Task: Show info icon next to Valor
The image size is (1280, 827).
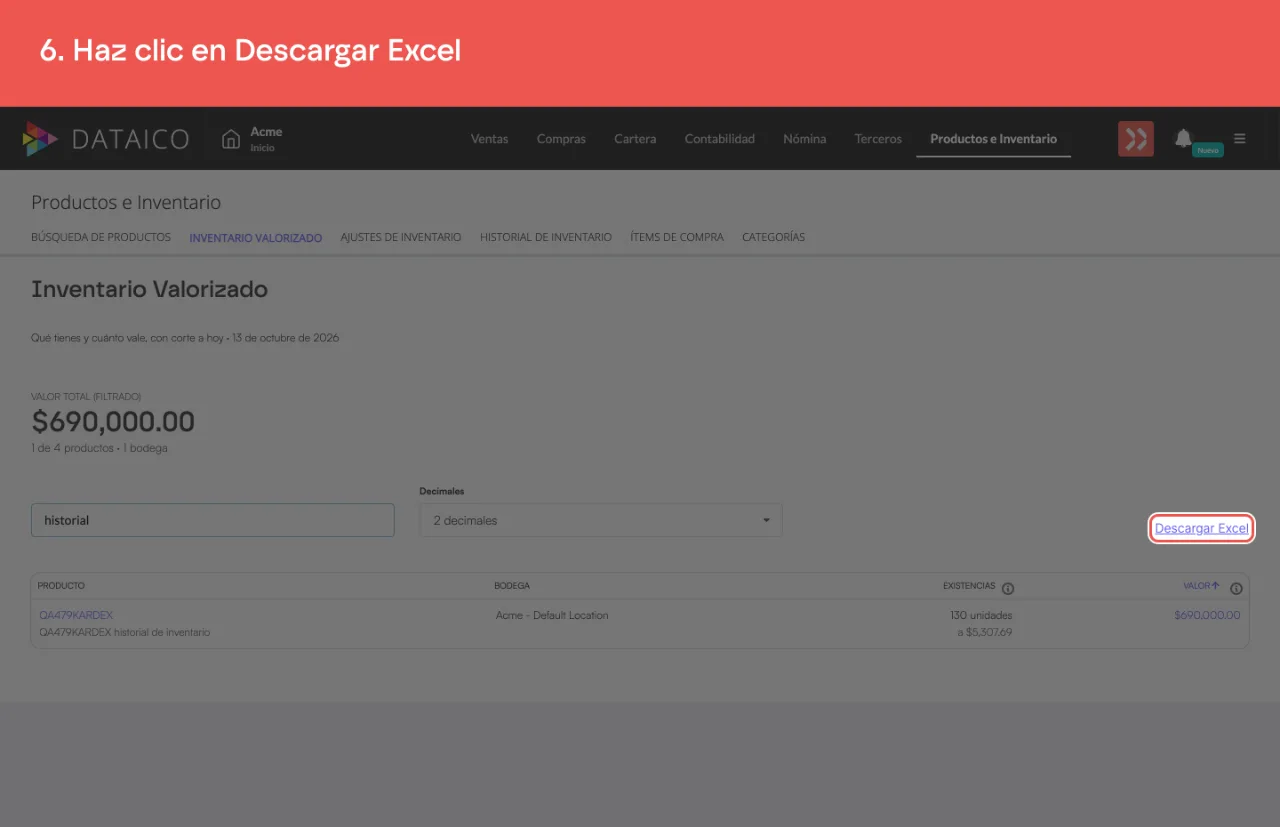Action: [x=1236, y=588]
